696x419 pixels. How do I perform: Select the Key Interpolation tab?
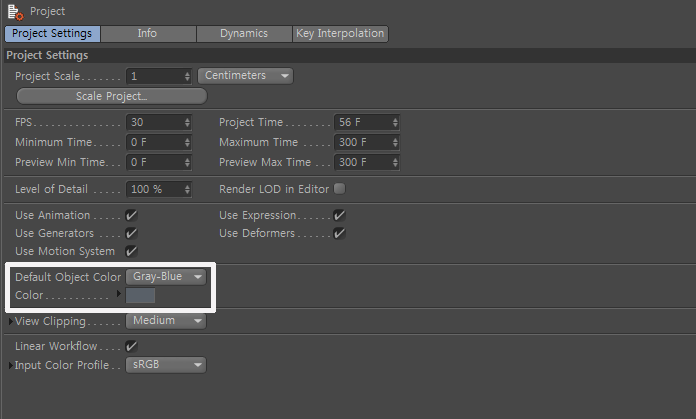point(340,34)
